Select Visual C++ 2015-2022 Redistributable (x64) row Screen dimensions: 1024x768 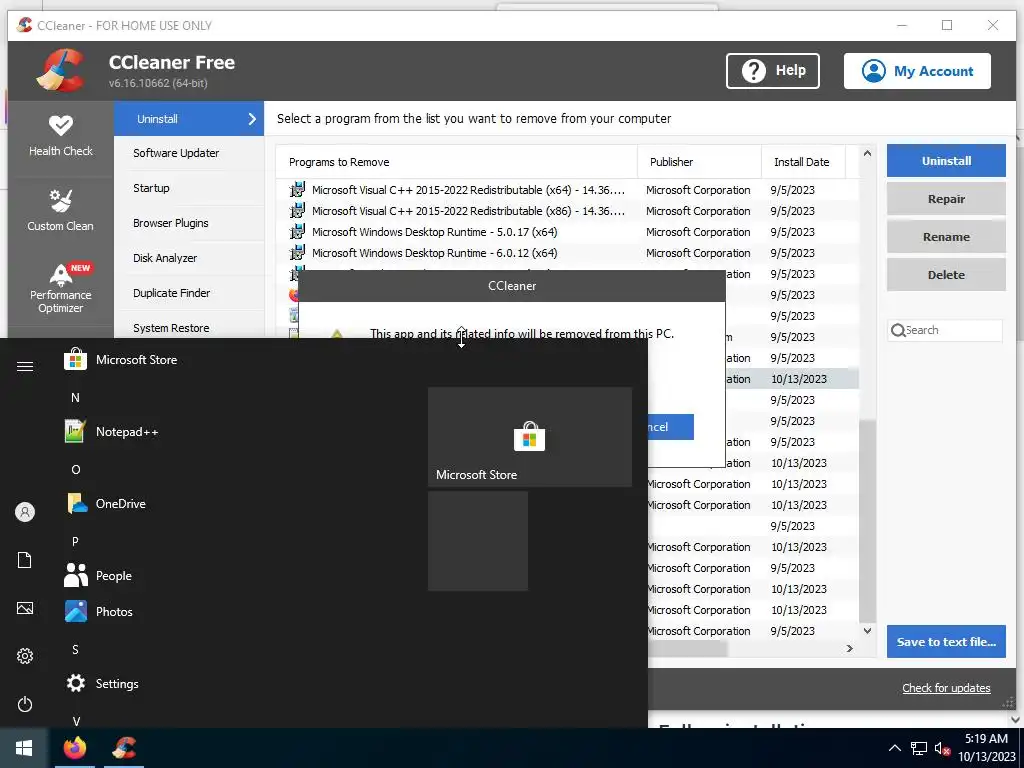pos(567,190)
